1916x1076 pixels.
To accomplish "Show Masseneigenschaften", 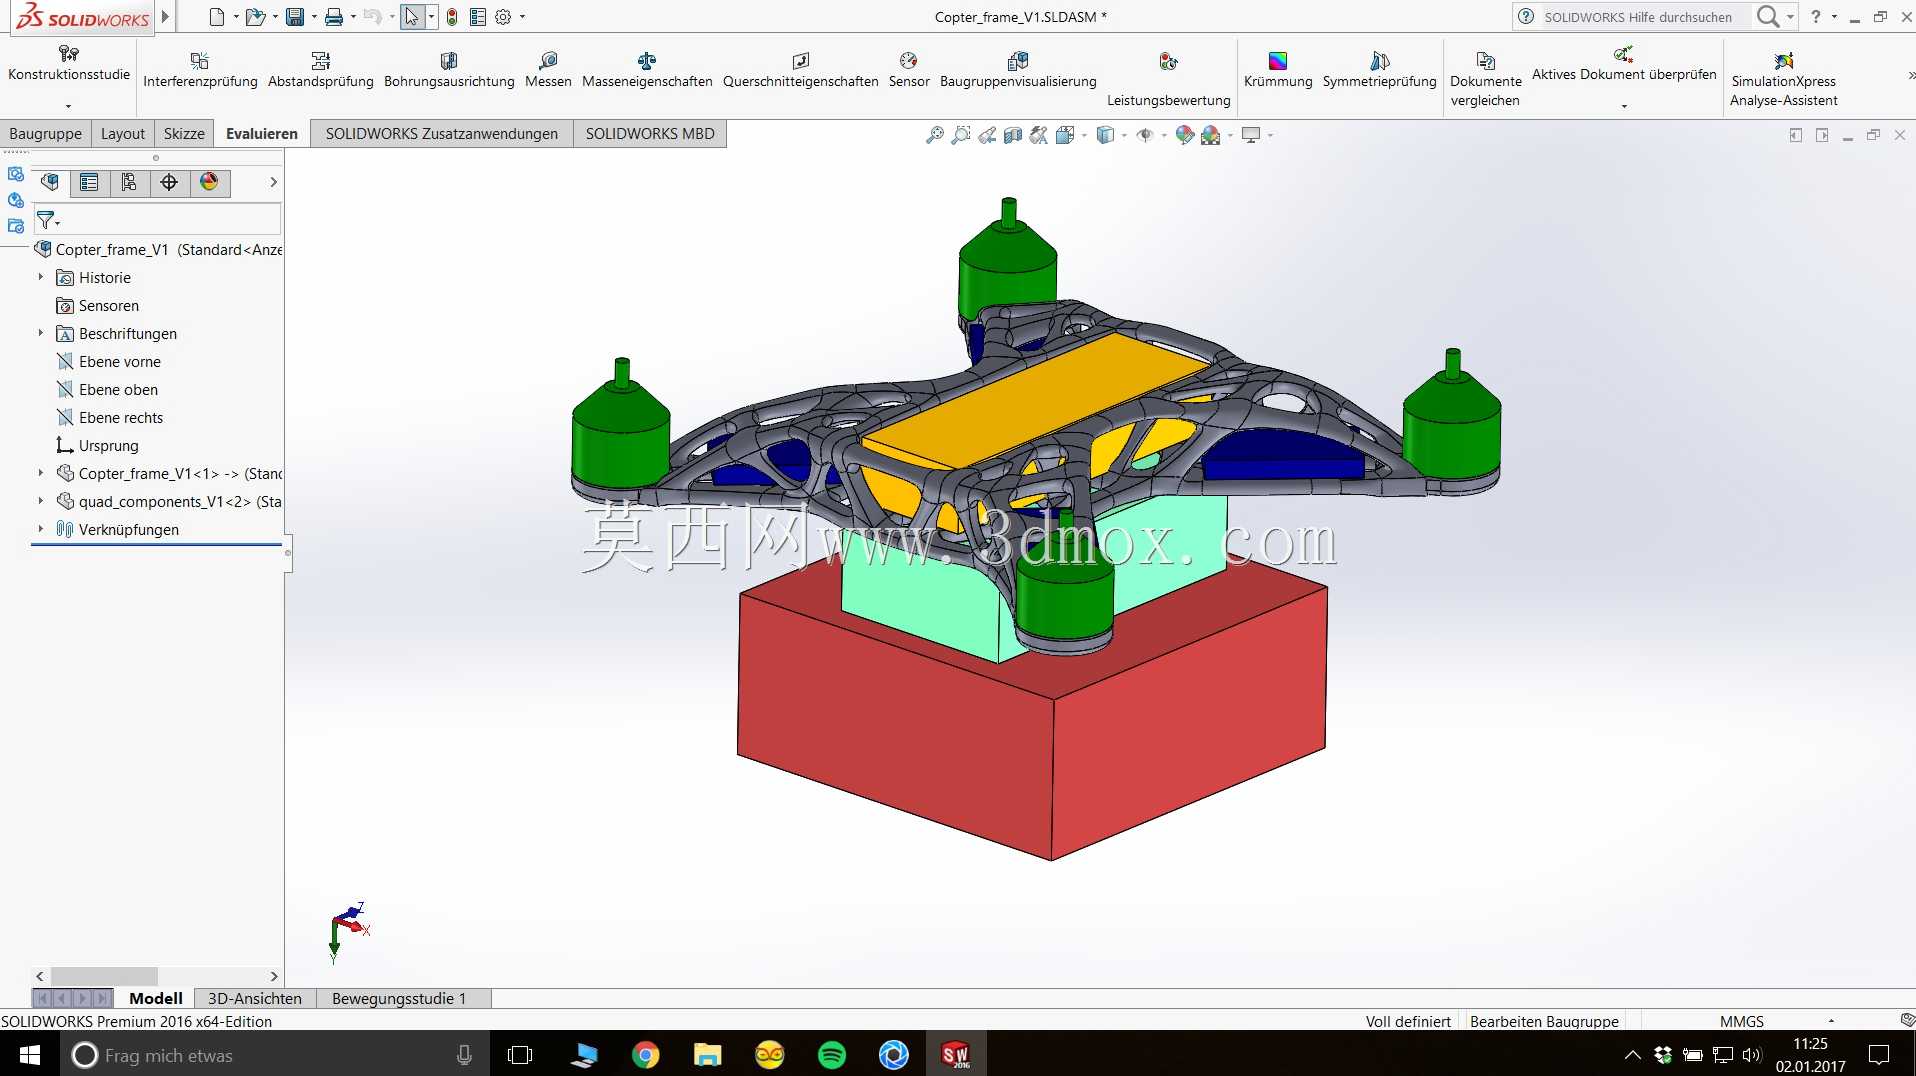I will [647, 70].
